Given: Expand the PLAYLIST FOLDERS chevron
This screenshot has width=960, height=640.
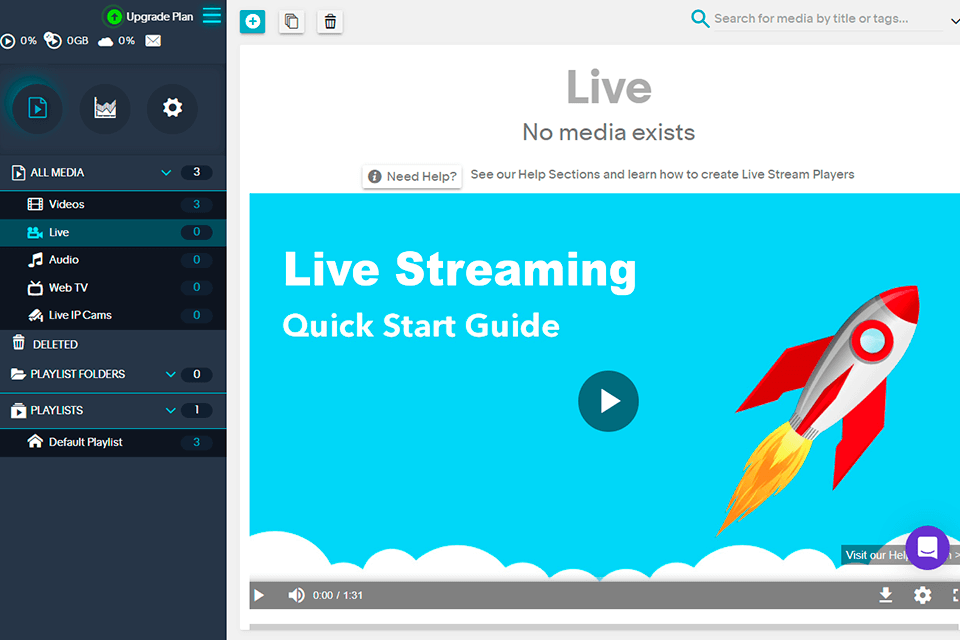Looking at the screenshot, I should point(171,374).
